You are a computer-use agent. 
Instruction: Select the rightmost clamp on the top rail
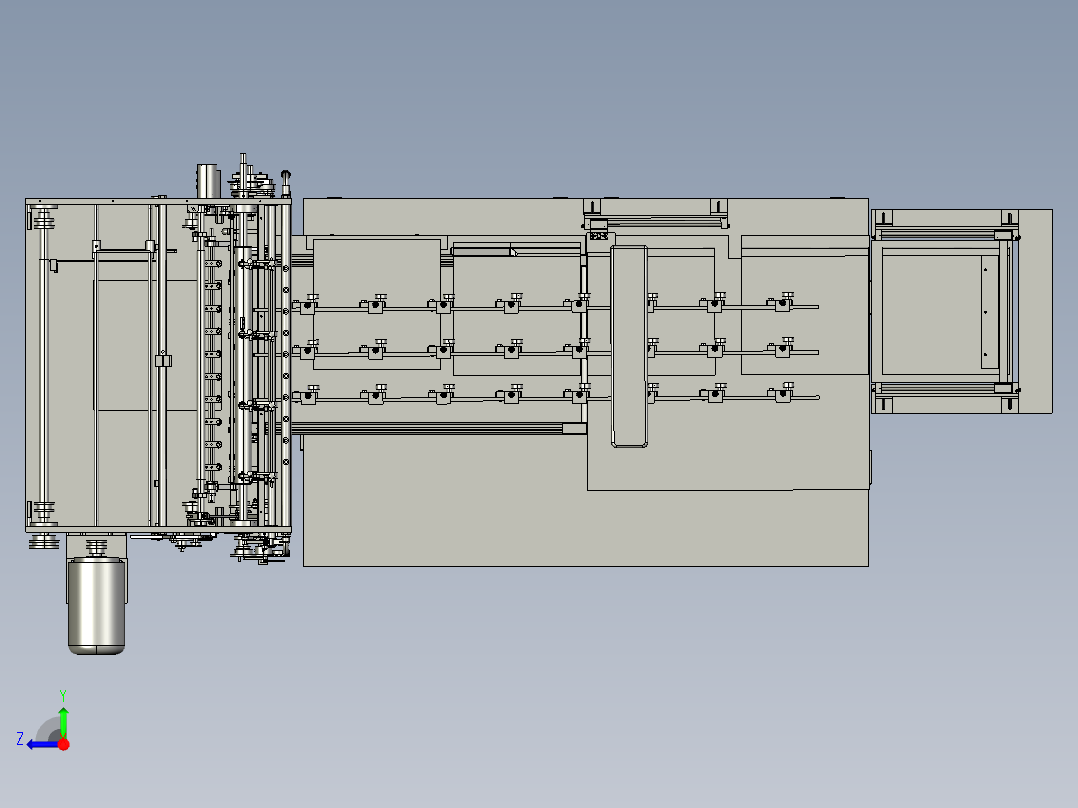(x=782, y=302)
